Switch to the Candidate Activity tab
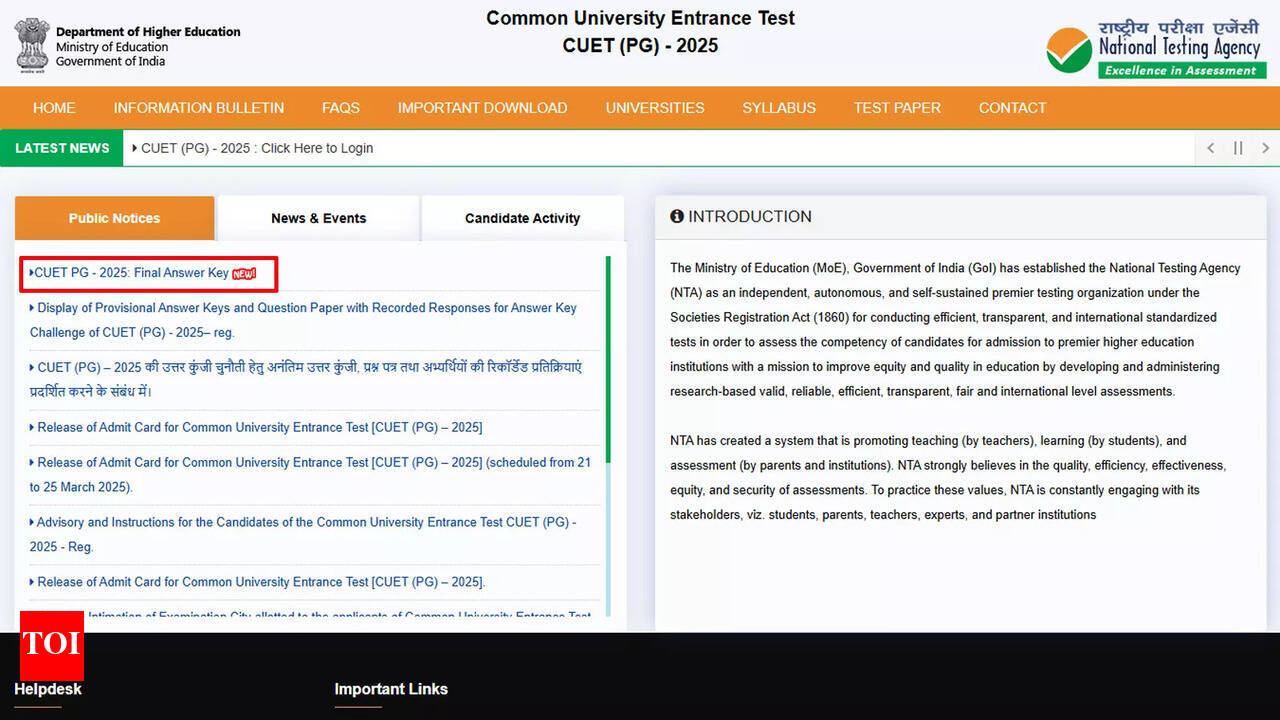Viewport: 1280px width, 720px height. (x=522, y=218)
